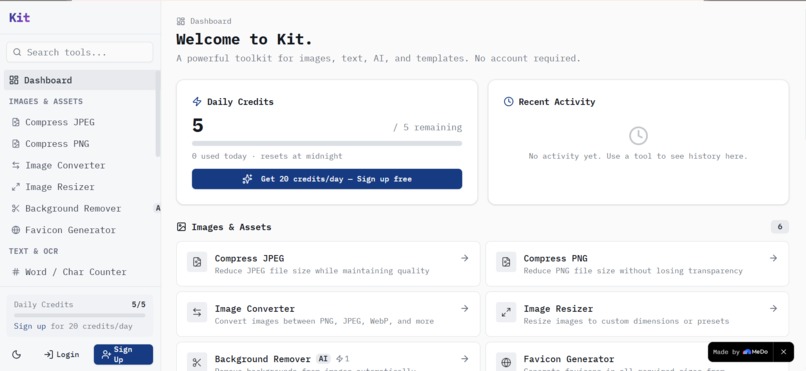Click the Compress JPEG sidebar file icon
Image resolution: width=806 pixels, height=371 pixels.
click(x=16, y=122)
